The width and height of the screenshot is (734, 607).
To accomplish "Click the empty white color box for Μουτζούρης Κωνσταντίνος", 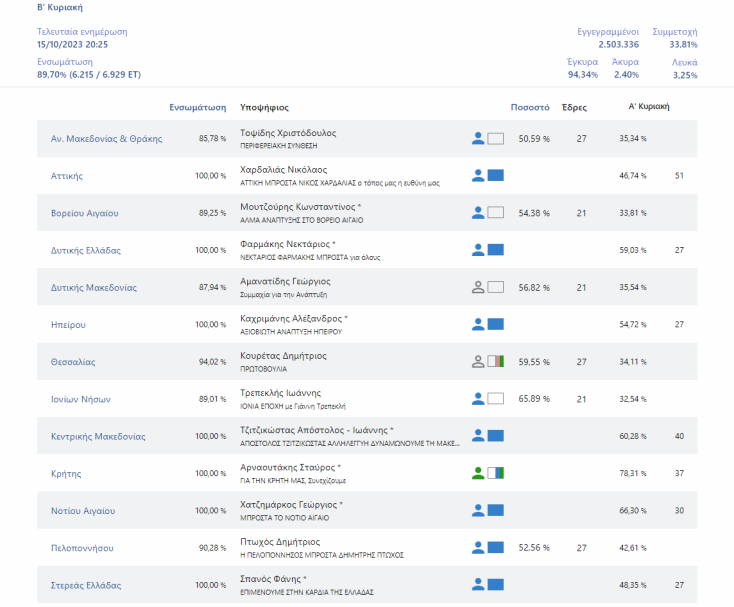I will (x=495, y=213).
